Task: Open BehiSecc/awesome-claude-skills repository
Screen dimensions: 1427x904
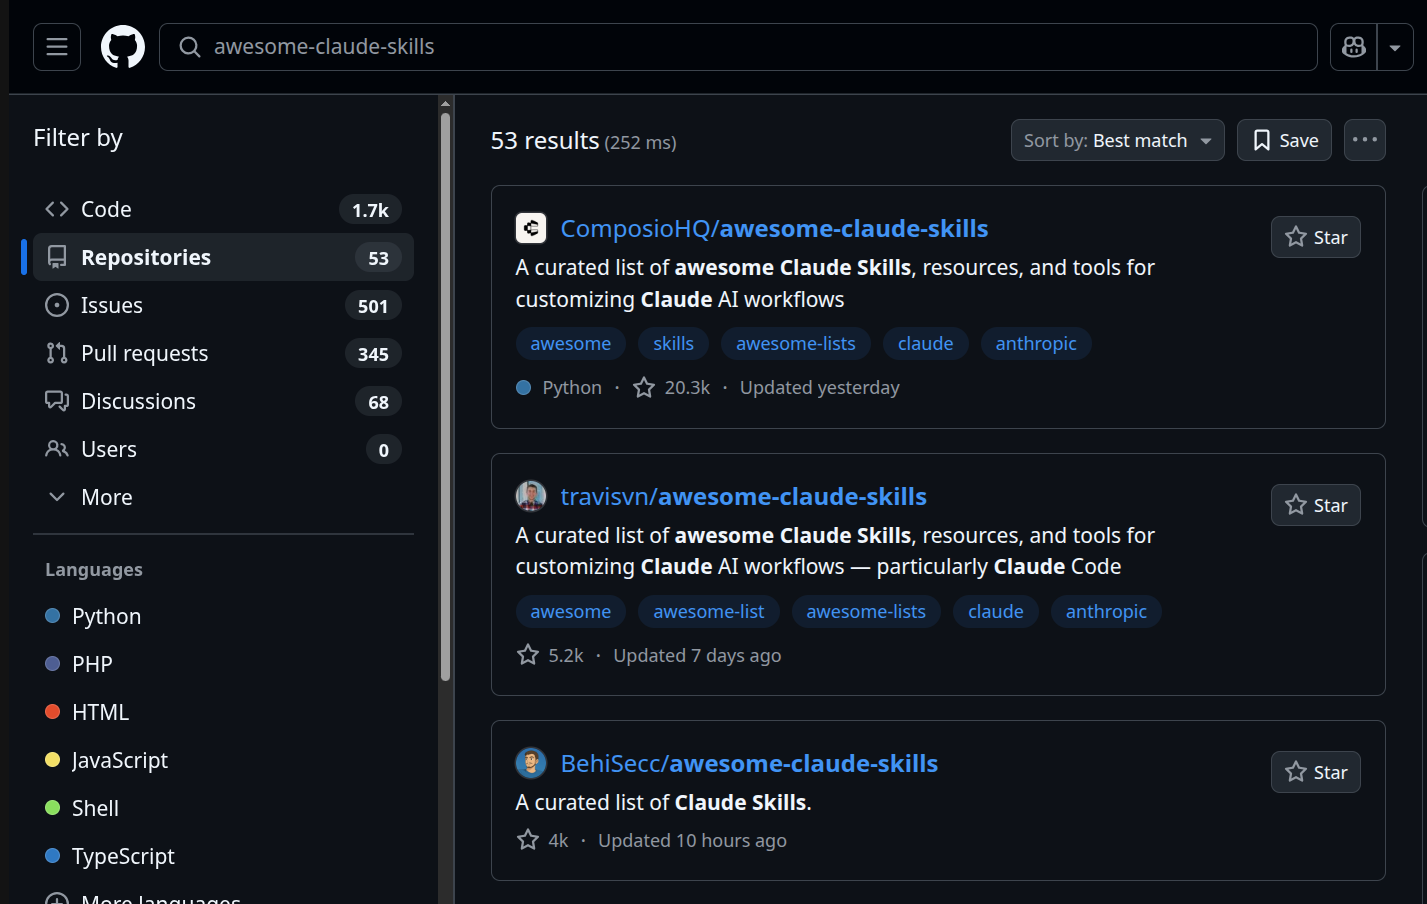Action: (749, 764)
